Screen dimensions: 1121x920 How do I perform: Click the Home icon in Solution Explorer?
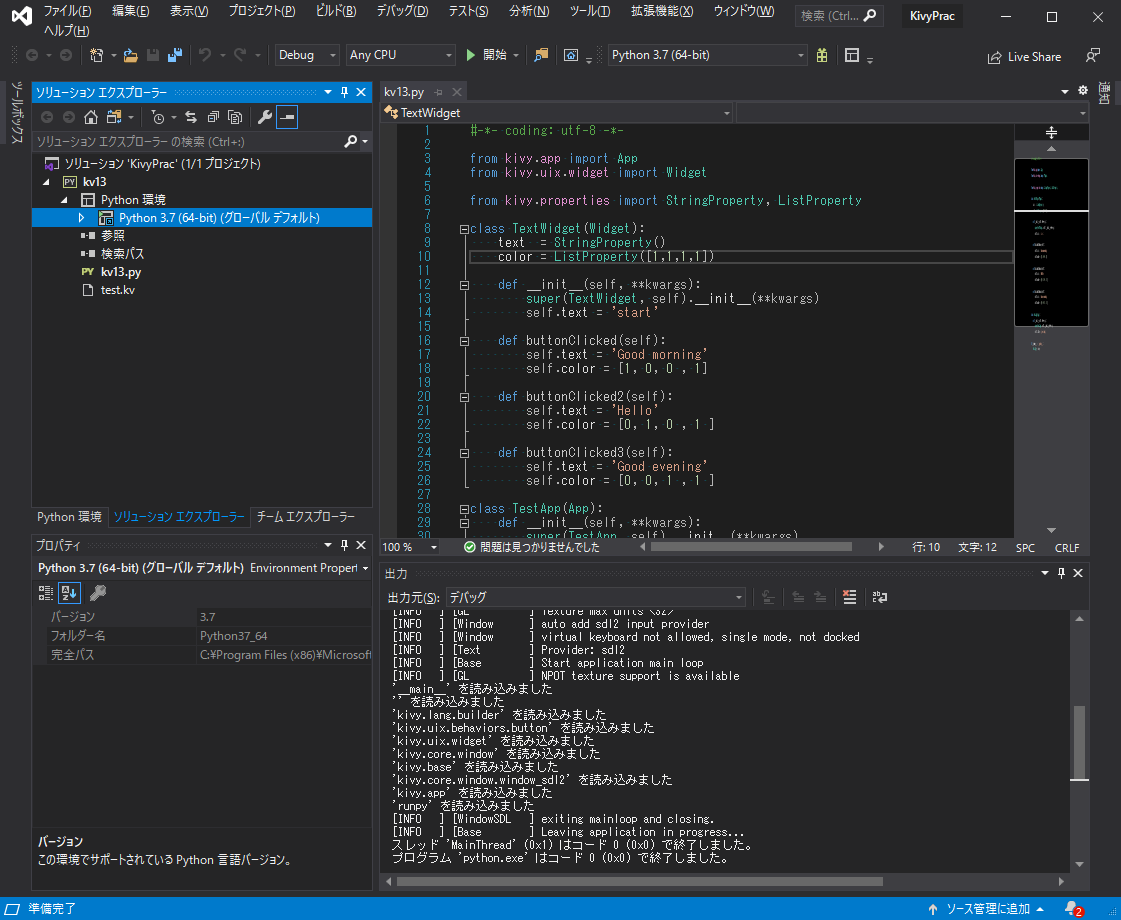[x=91, y=117]
